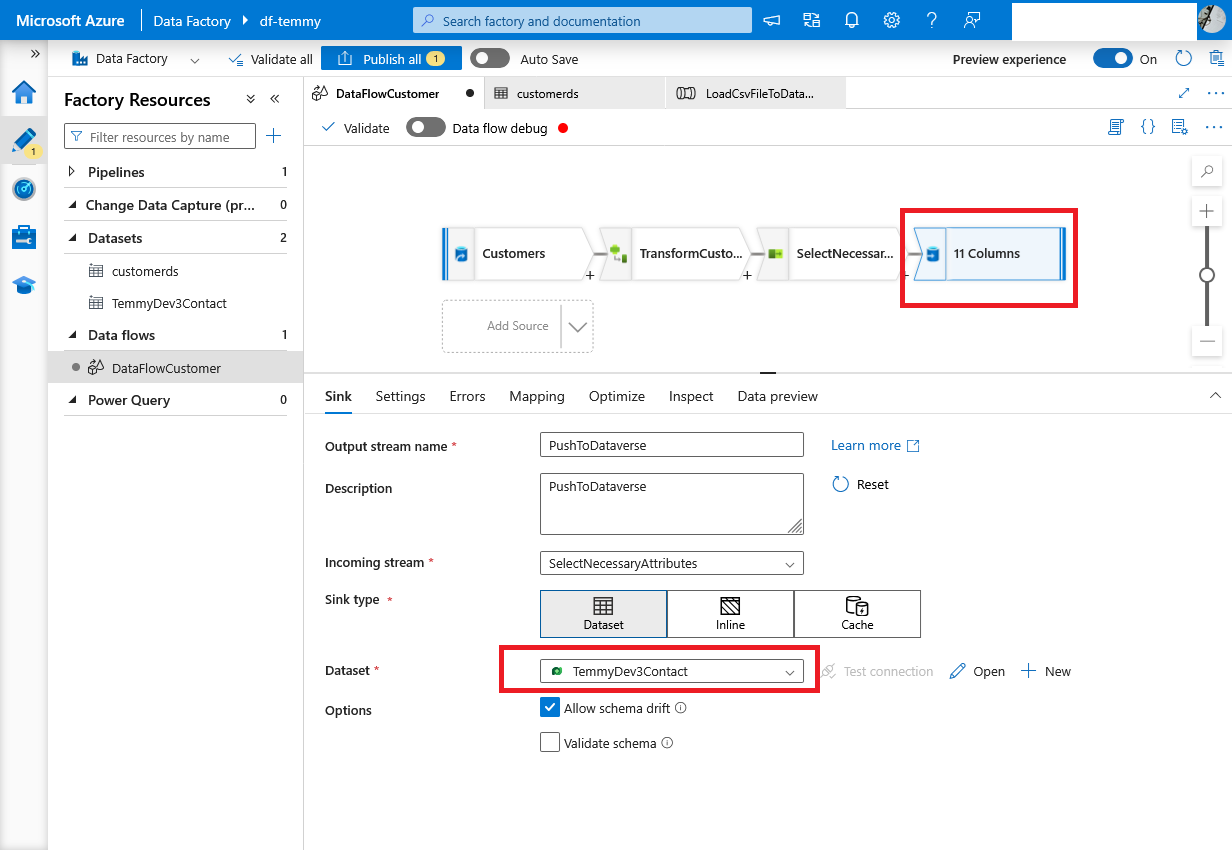Select the SelectNecessar node
Image resolution: width=1232 pixels, height=850 pixels.
pos(832,254)
